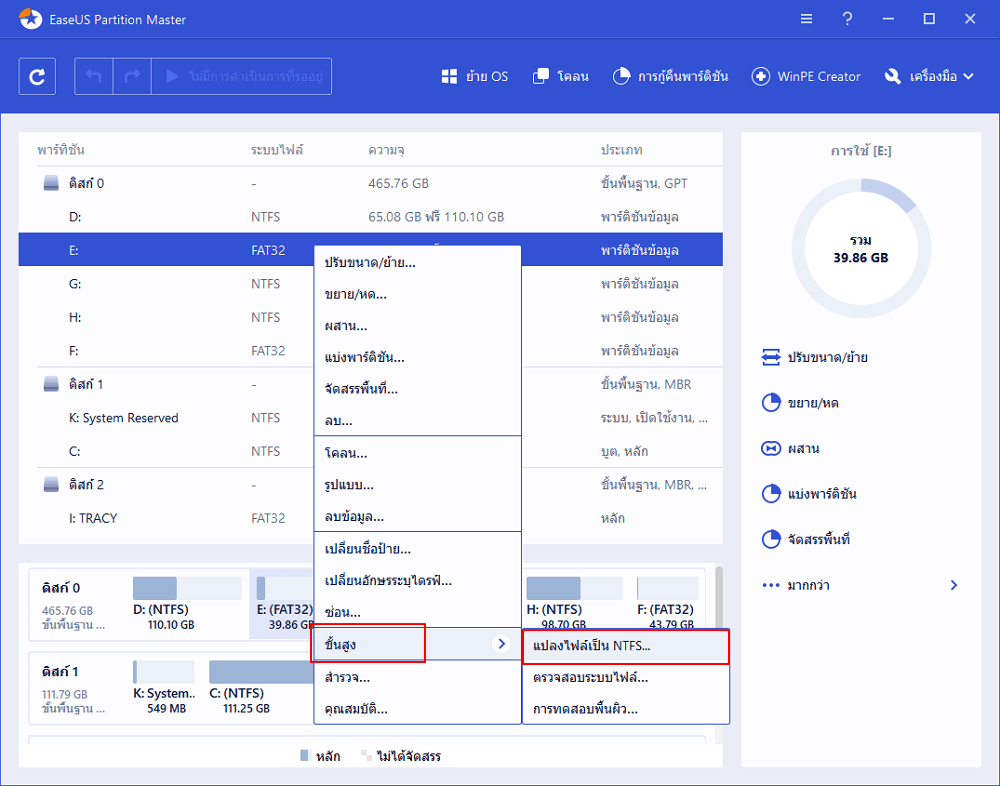The width and height of the screenshot is (1000, 786).
Task: Choose จัดสรรพื้นที่... in context menu
Action: tap(418, 389)
